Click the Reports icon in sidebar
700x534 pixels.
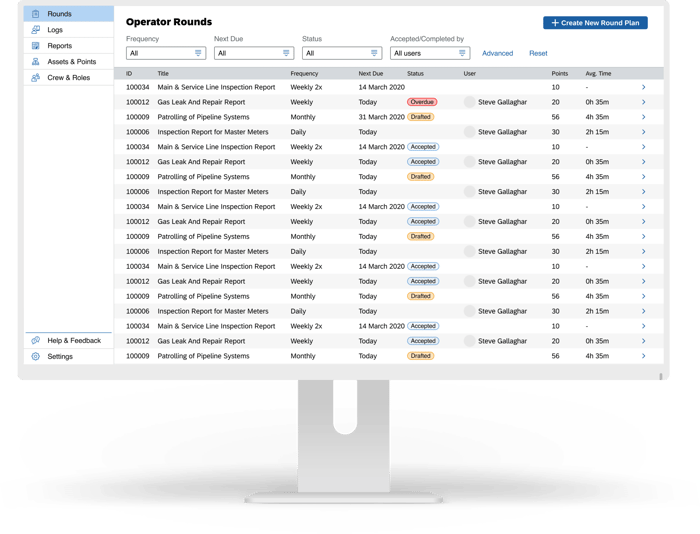point(36,46)
